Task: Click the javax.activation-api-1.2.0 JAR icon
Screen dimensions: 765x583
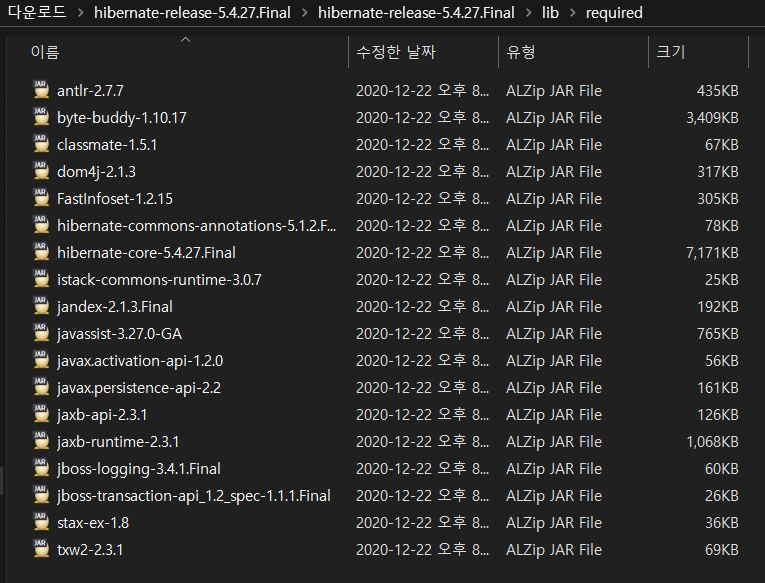Action: 41,360
